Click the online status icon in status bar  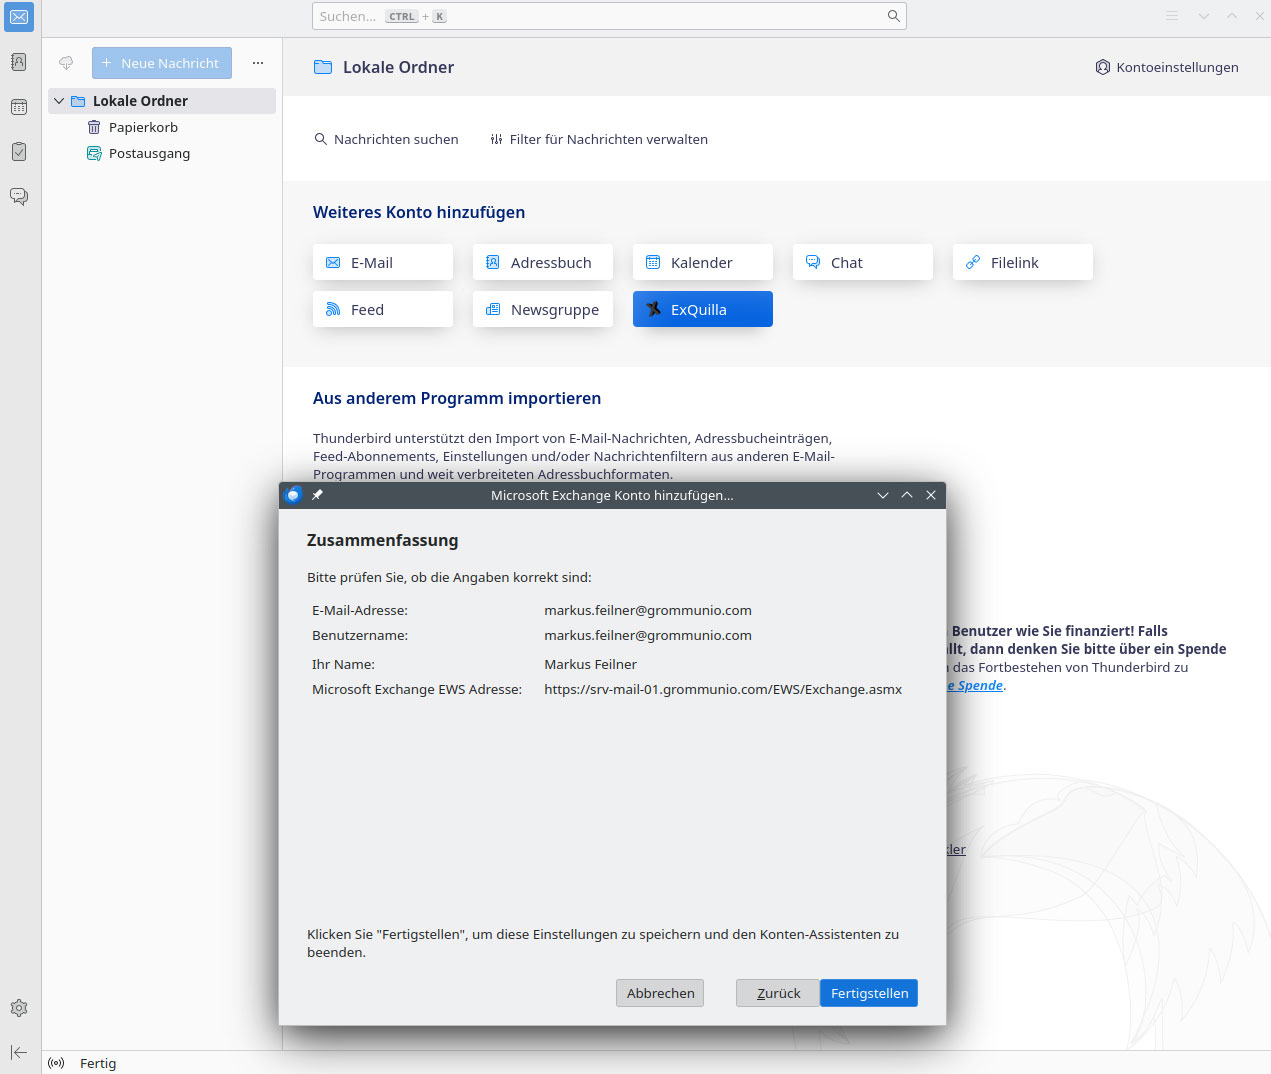pyautogui.click(x=56, y=1063)
